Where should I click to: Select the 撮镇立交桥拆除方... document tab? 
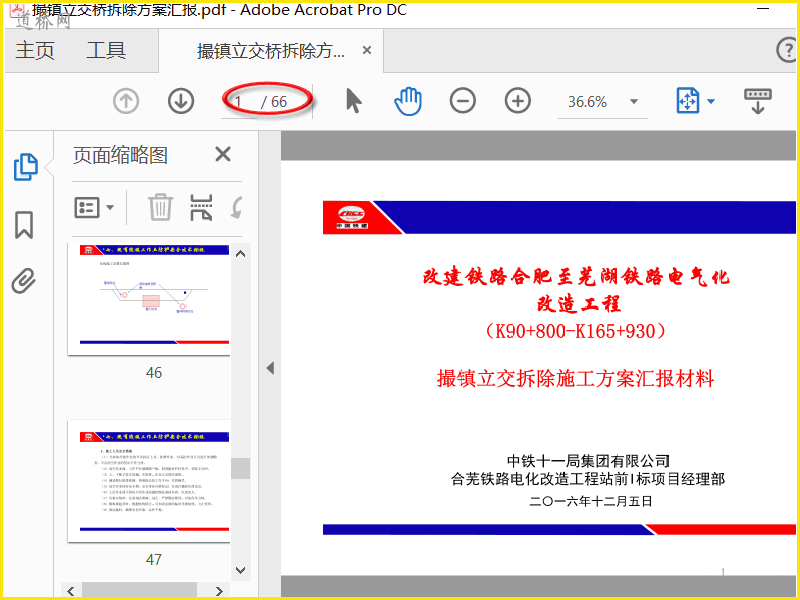coord(271,51)
